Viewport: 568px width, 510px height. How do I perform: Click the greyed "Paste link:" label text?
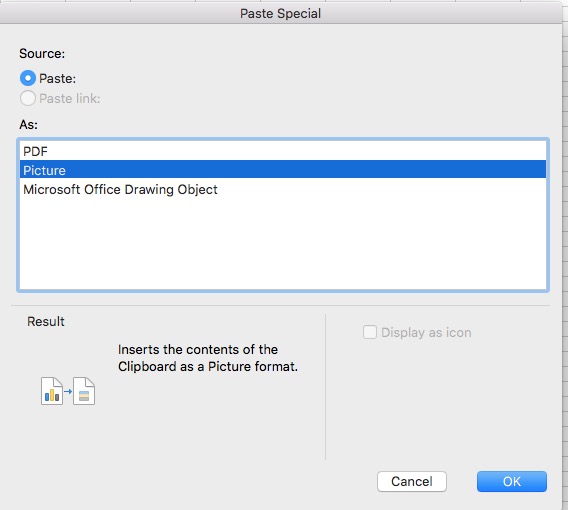point(70,99)
